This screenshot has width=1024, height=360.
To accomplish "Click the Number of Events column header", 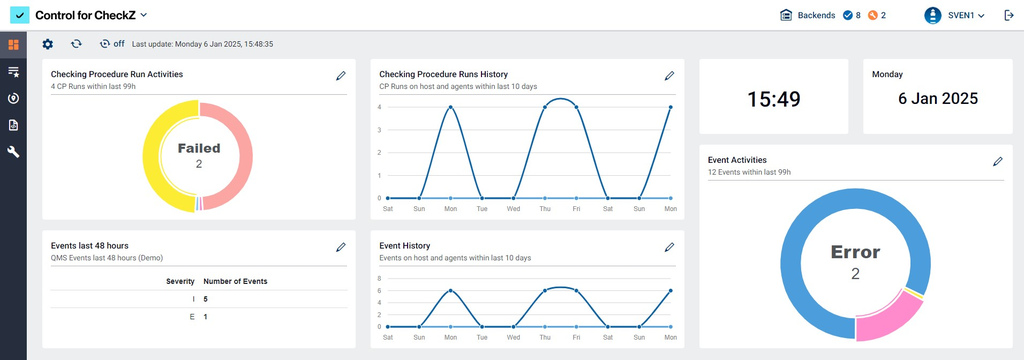I will [235, 282].
